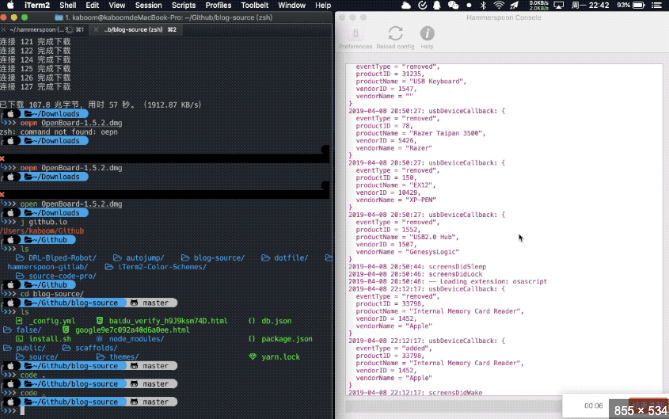Open the Window menu

click(x=292, y=5)
